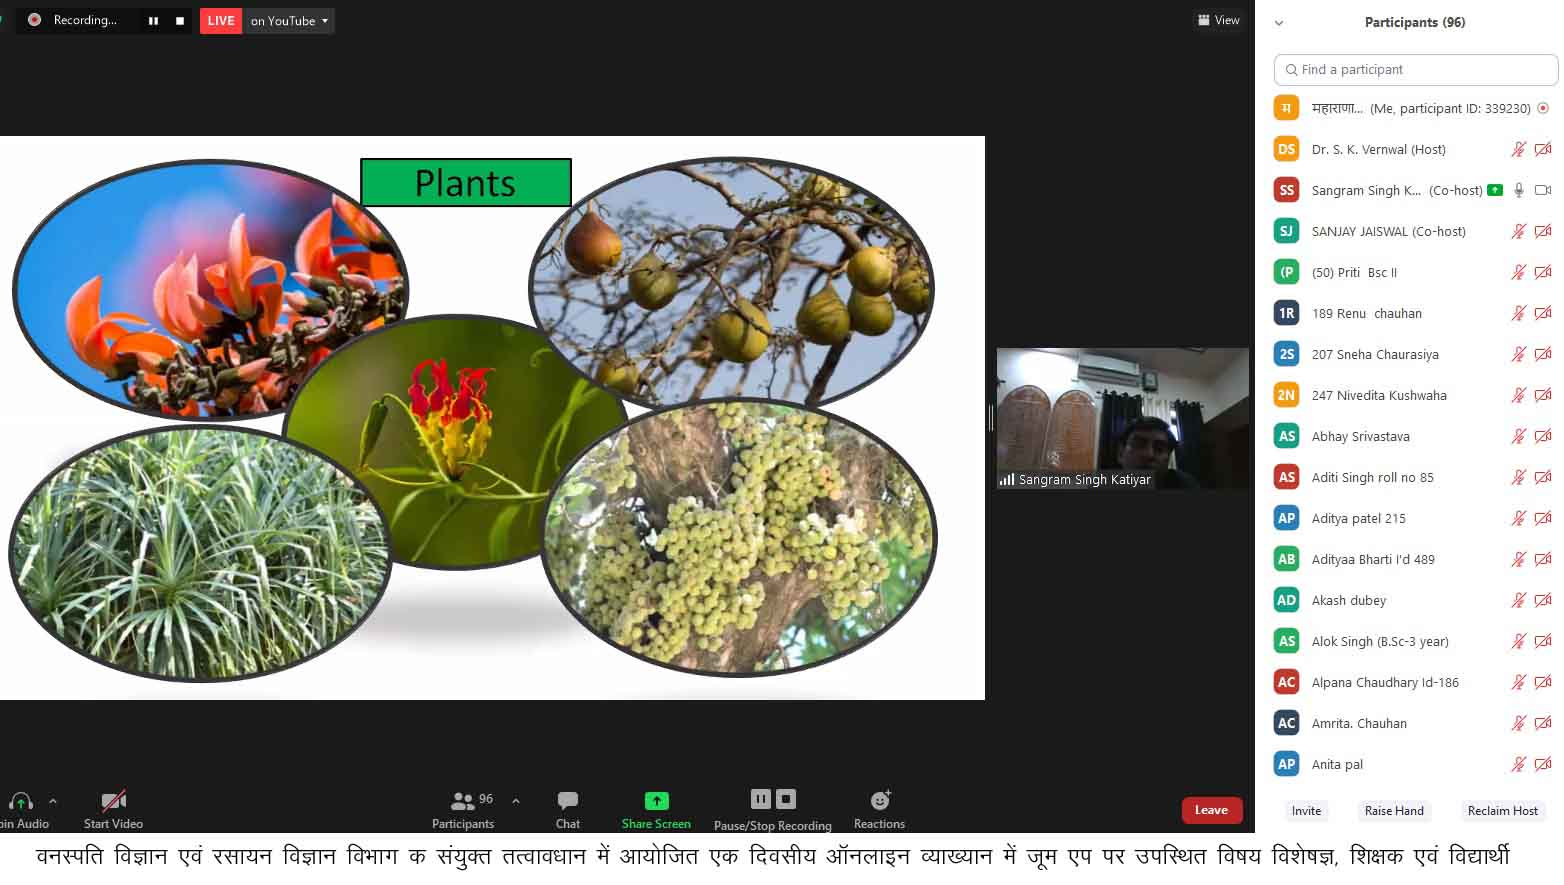Pause recording from the bottom toolbar
1564x885 pixels.
tap(761, 799)
